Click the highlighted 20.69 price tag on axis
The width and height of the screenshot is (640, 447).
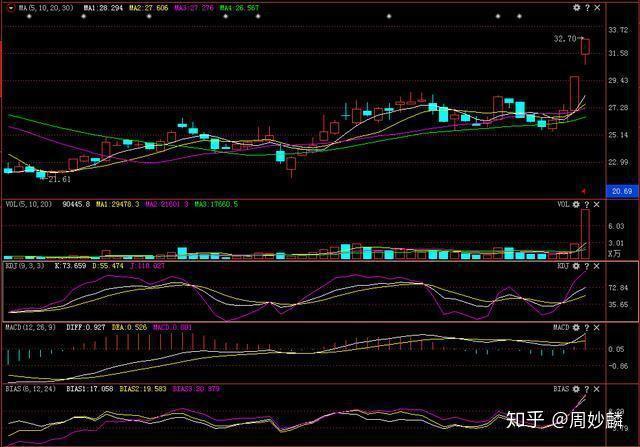(622, 191)
